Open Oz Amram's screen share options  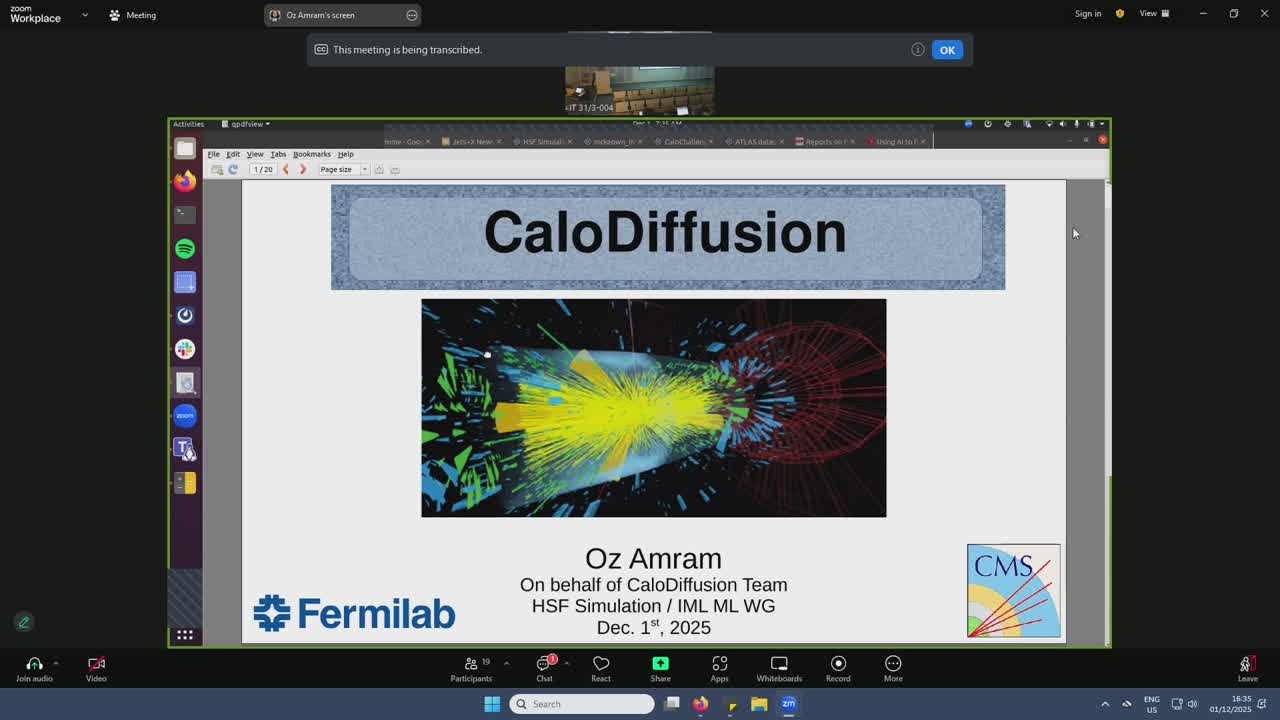(411, 15)
